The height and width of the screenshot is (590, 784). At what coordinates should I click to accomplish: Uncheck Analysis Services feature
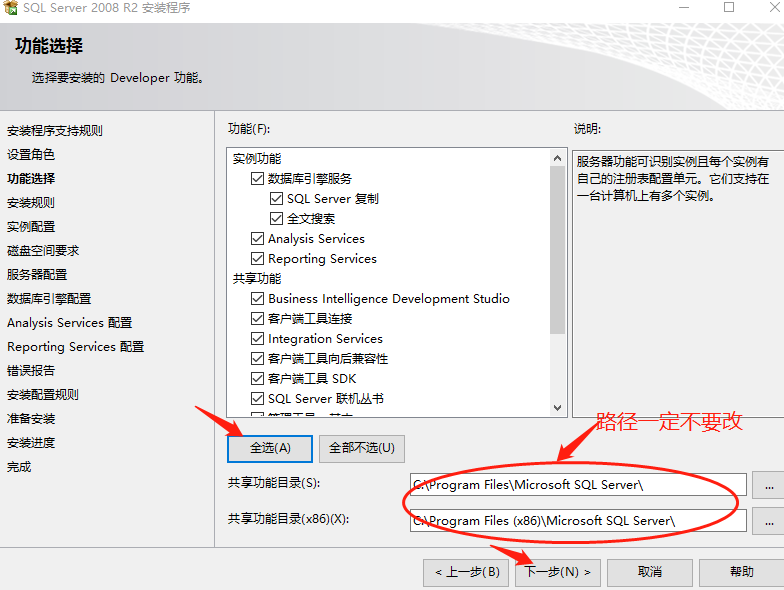click(x=258, y=238)
